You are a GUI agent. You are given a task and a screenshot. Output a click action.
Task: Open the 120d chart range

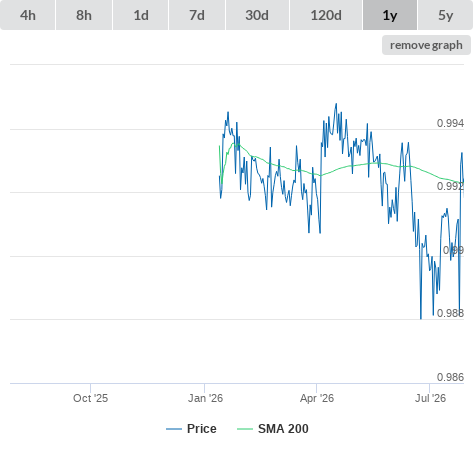pyautogui.click(x=326, y=15)
